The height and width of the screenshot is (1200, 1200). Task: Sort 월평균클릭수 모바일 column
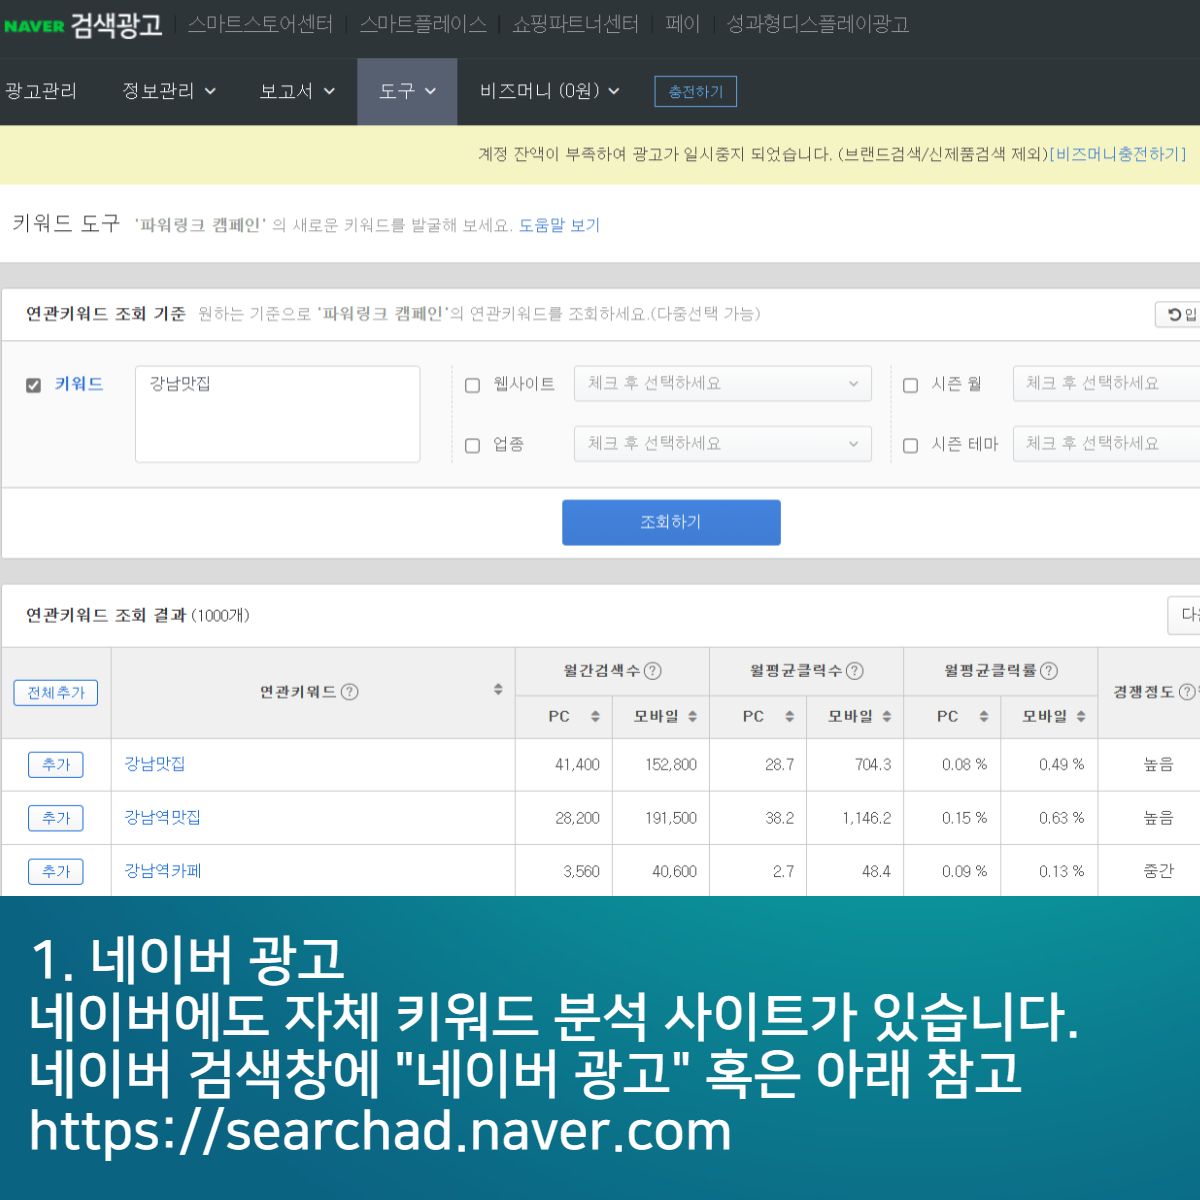[886, 716]
